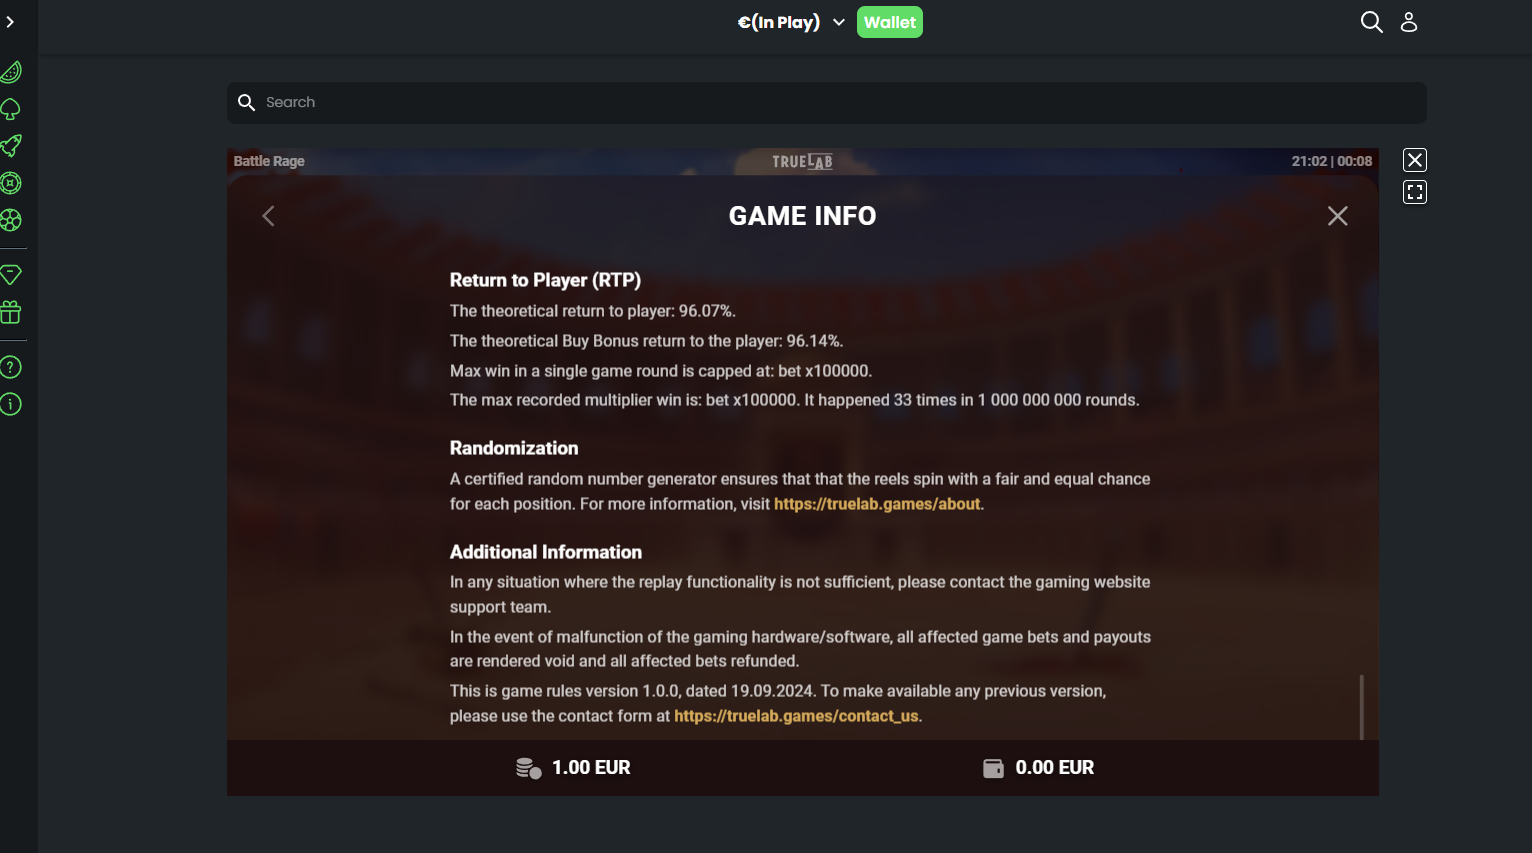The height and width of the screenshot is (853, 1532).
Task: Open the question mark help icon
Action: [11, 367]
